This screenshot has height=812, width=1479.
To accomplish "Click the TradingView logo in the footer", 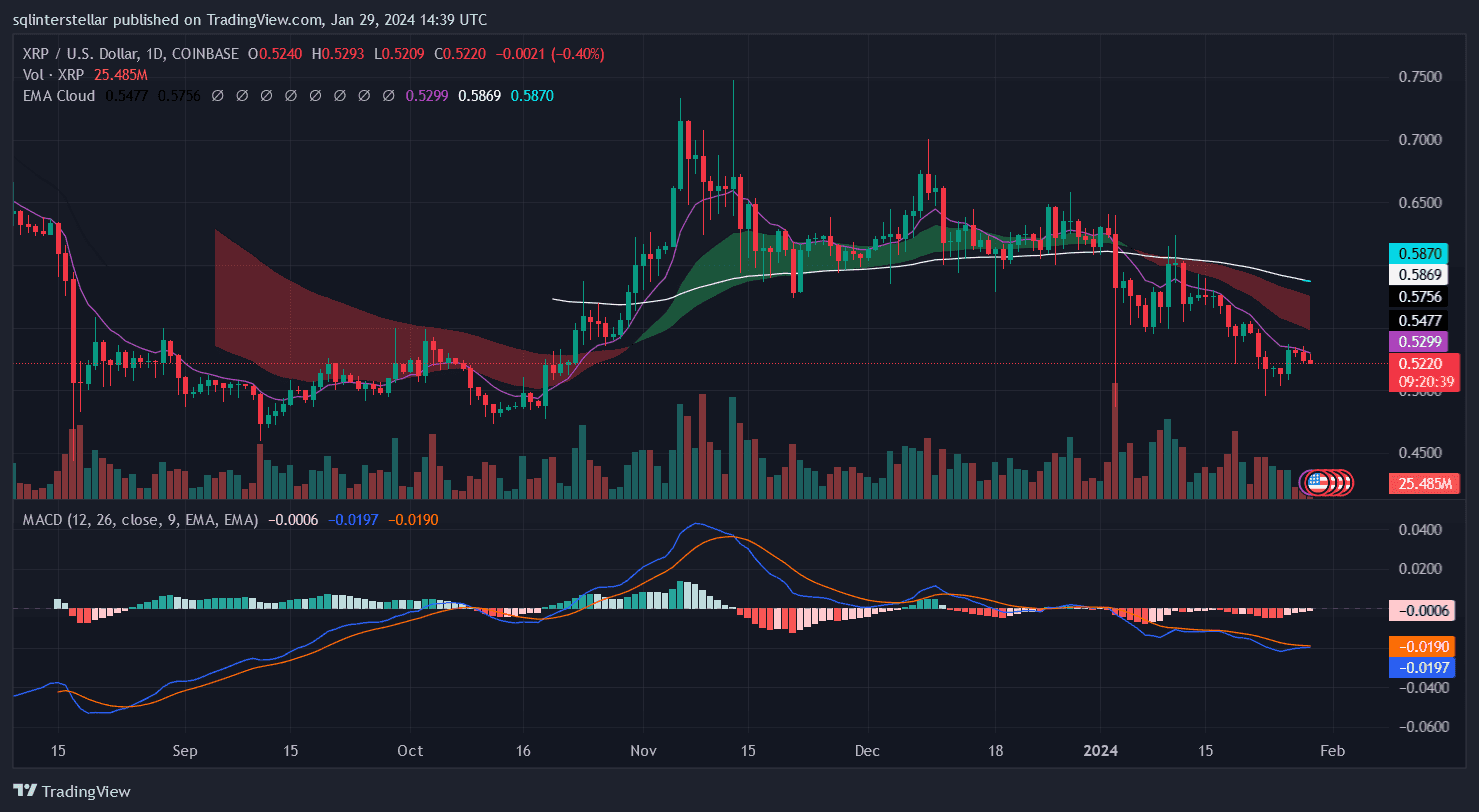I will coord(71,791).
